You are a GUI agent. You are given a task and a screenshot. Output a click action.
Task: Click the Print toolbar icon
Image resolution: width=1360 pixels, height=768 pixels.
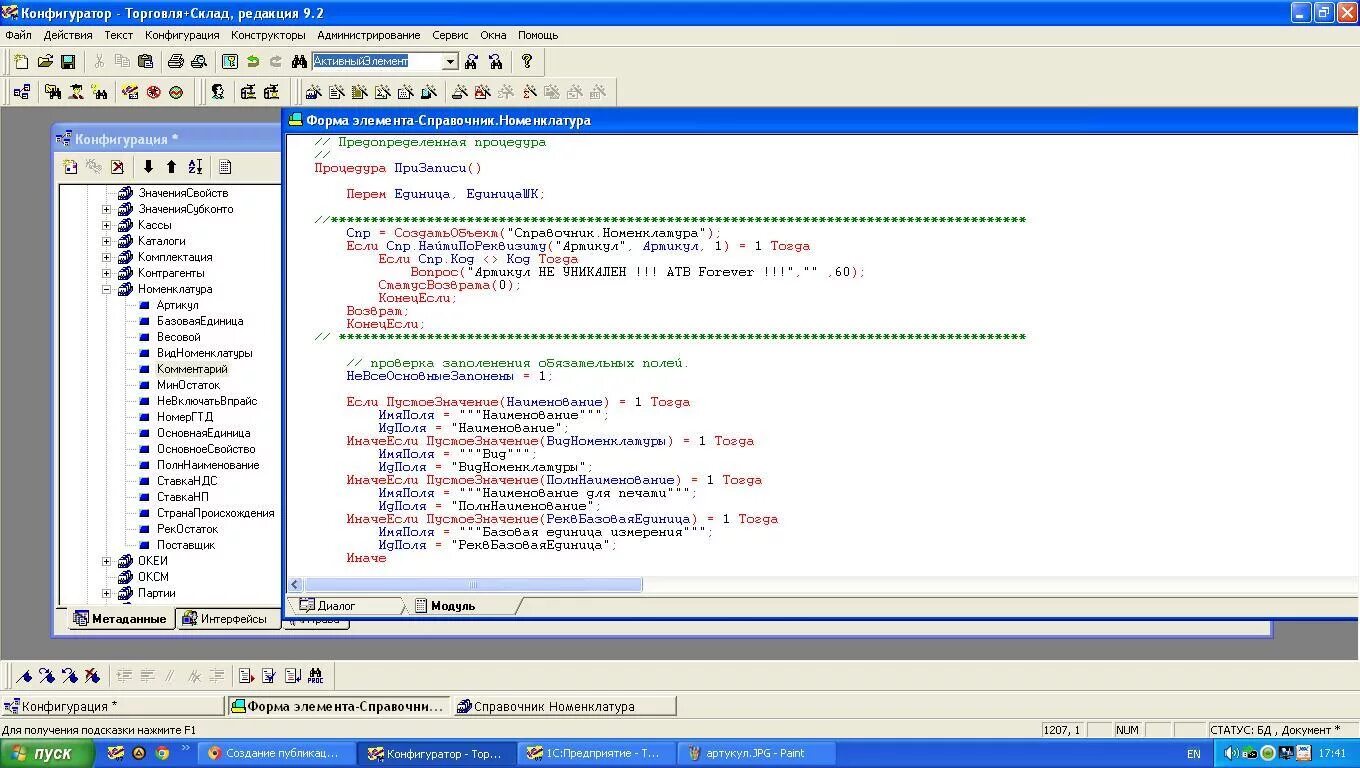tap(176, 62)
